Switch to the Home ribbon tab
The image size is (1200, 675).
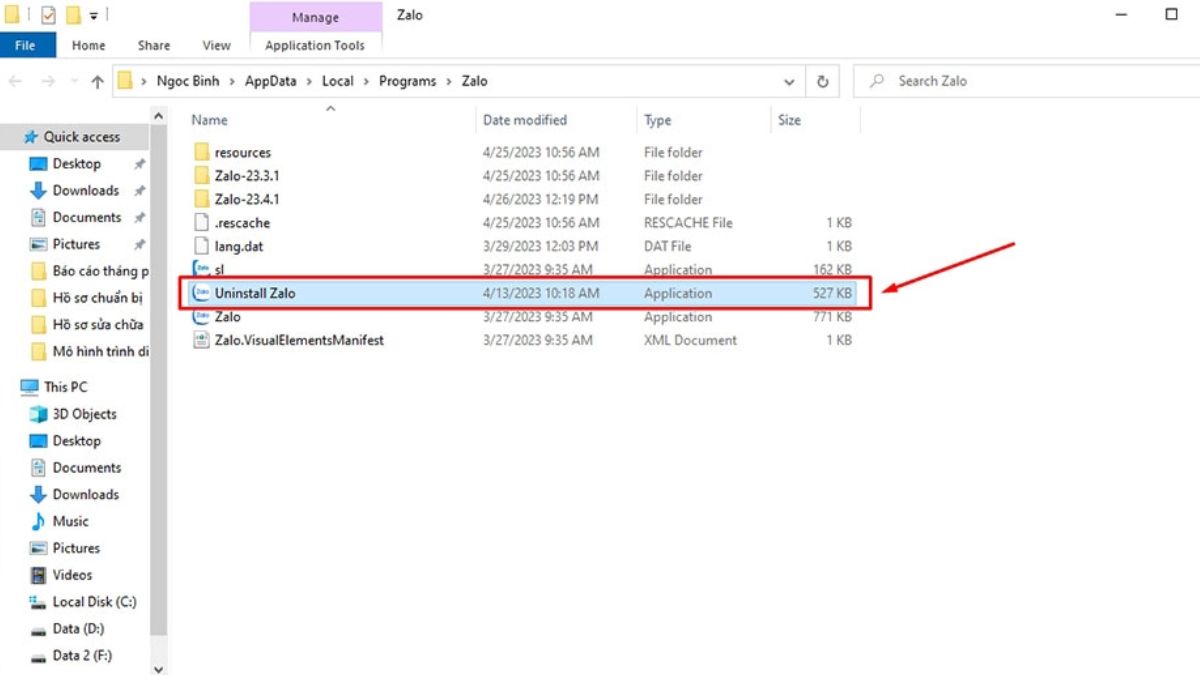88,45
